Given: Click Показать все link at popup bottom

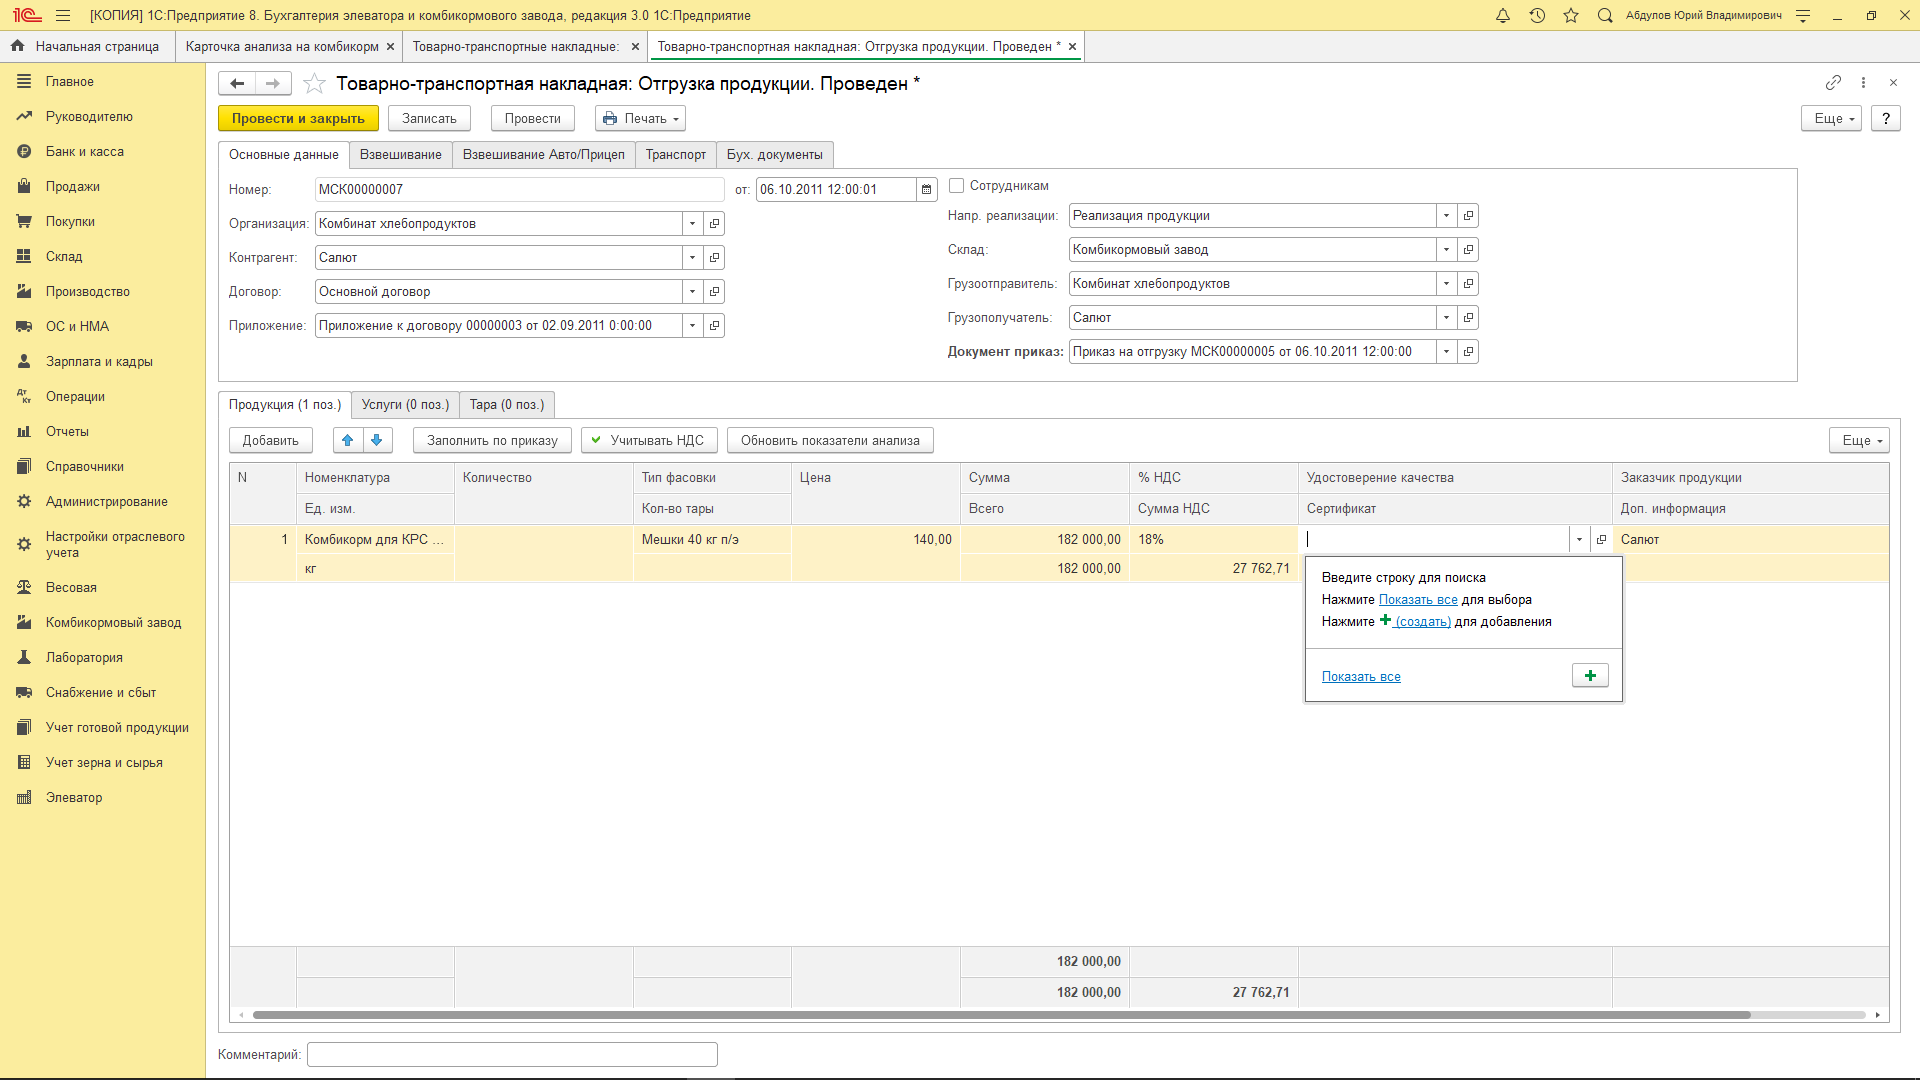Looking at the screenshot, I should coord(1361,677).
